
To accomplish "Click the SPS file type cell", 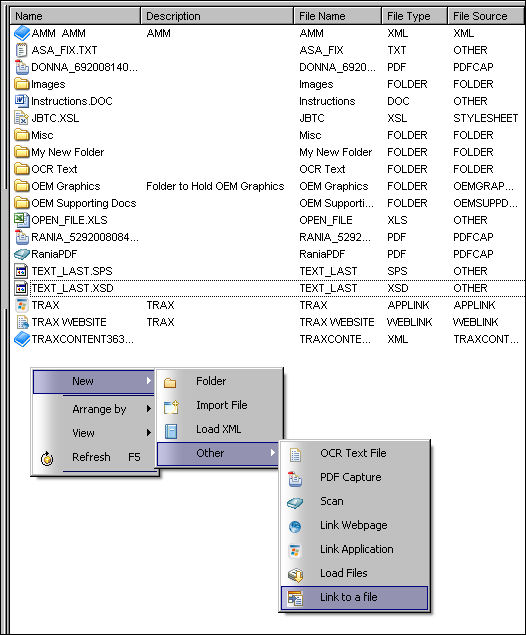I will [x=397, y=271].
